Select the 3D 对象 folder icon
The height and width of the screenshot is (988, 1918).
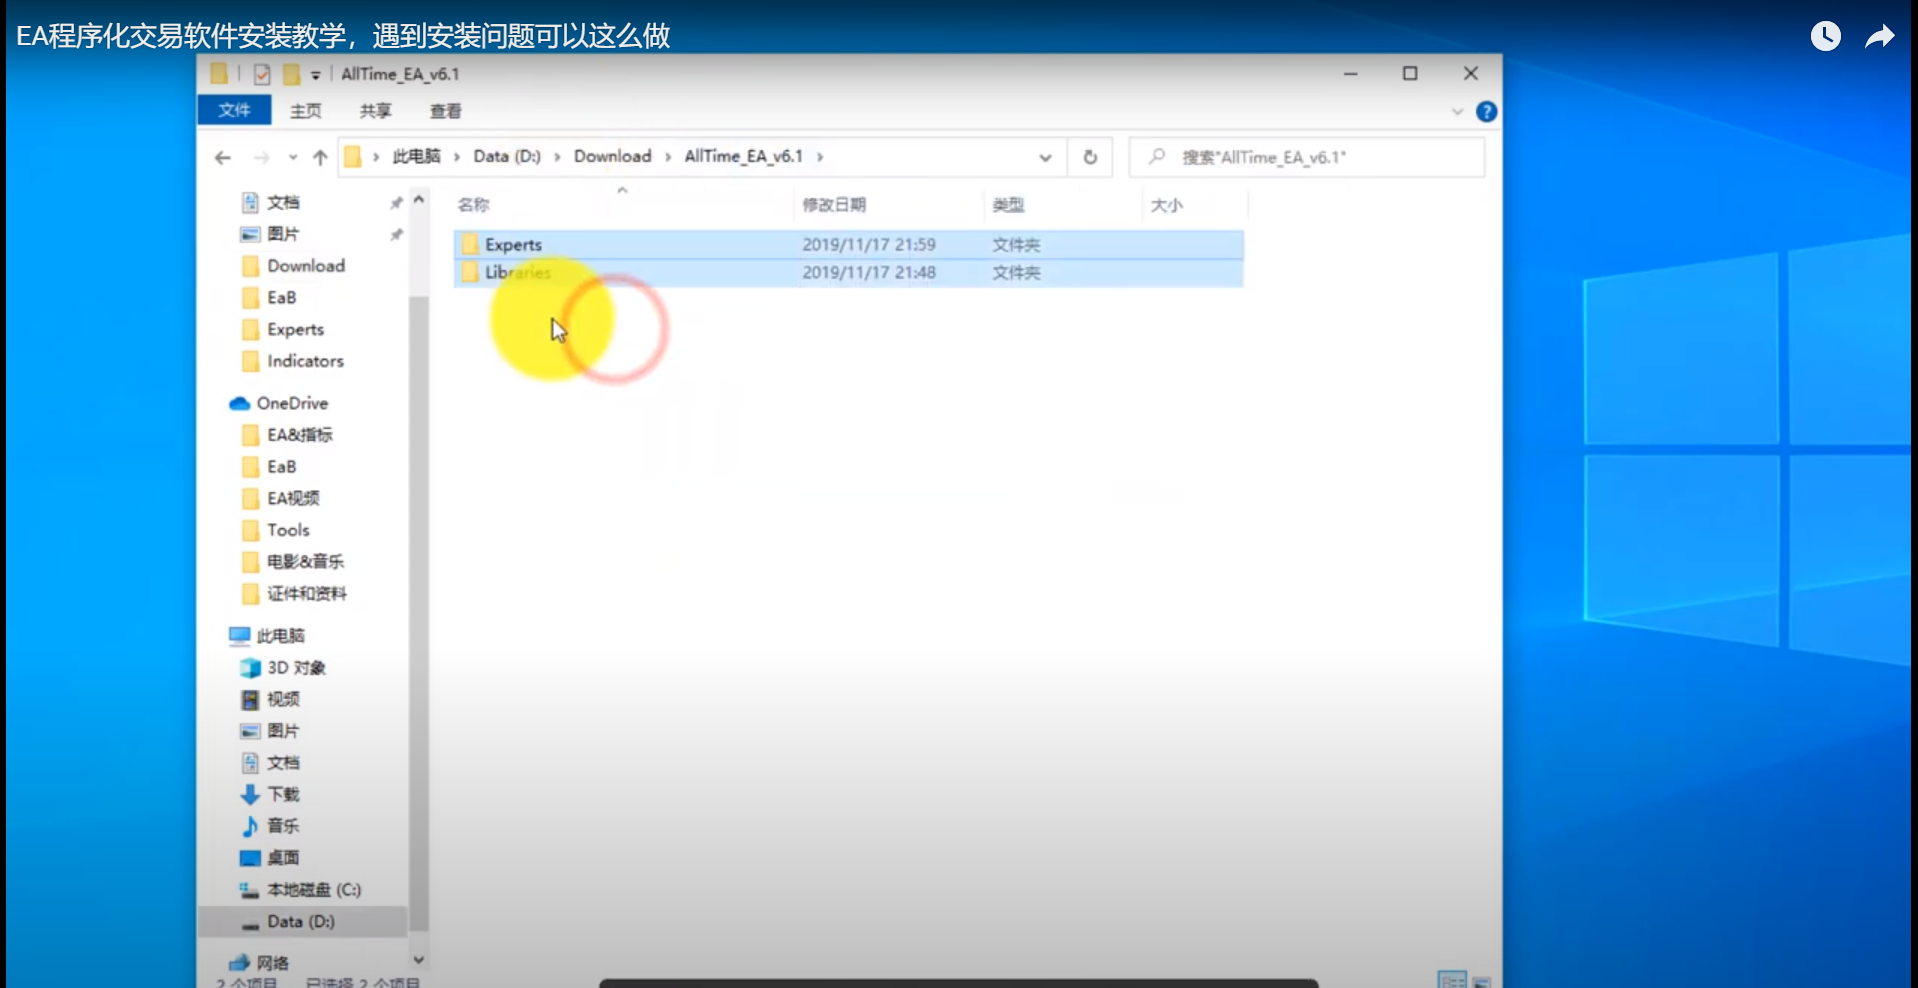tap(250, 668)
